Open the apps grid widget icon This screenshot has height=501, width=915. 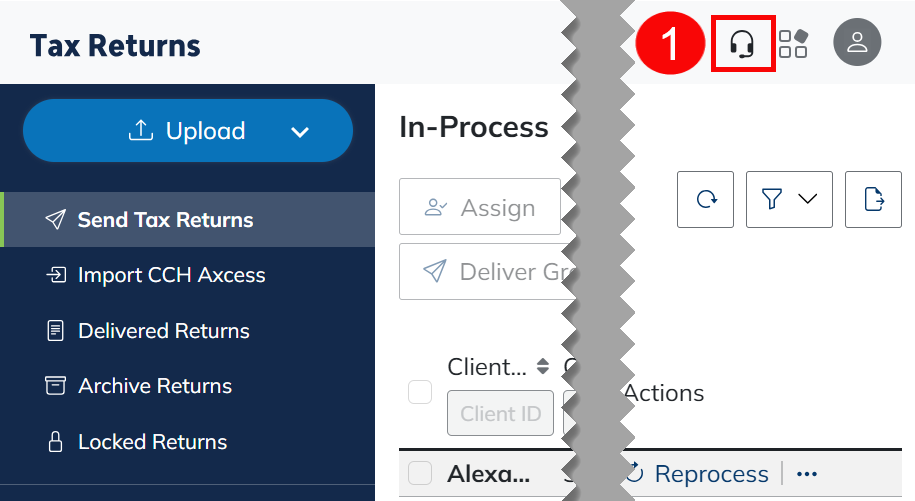coord(793,44)
